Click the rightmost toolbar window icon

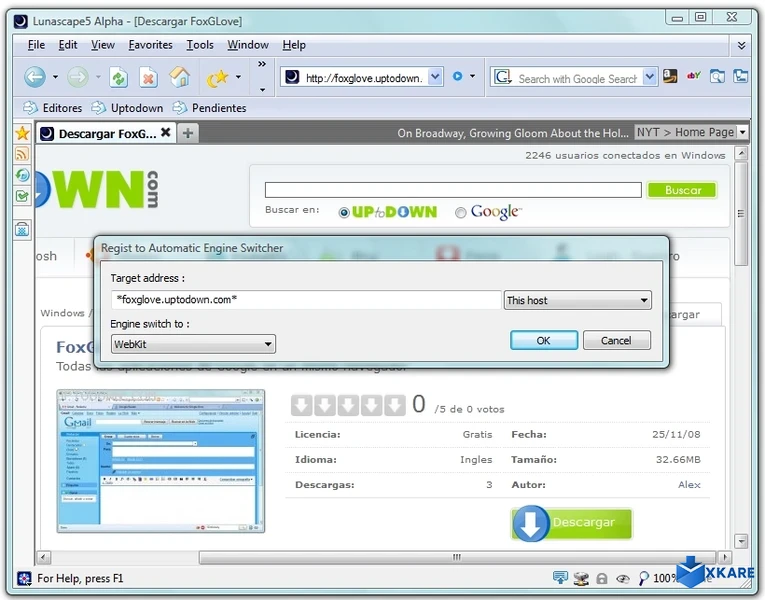click(x=740, y=76)
